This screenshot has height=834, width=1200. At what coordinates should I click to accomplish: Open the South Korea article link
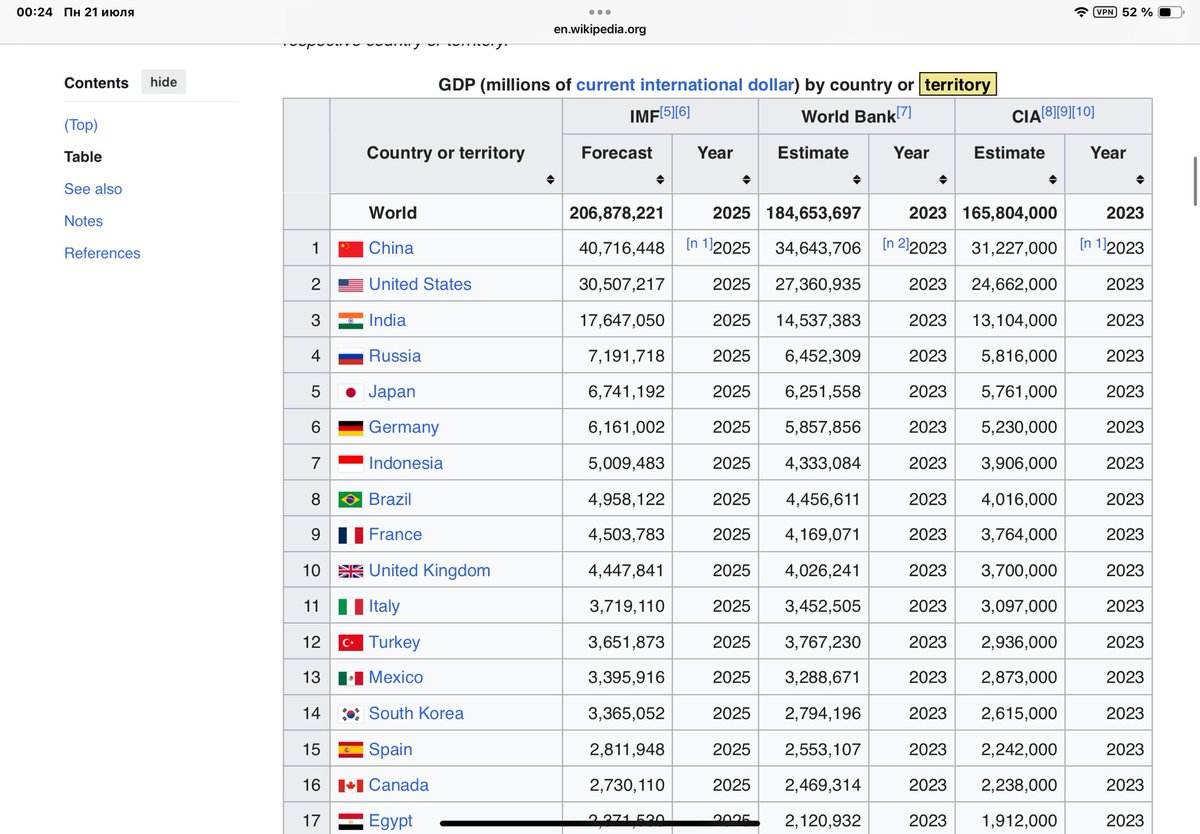click(416, 713)
